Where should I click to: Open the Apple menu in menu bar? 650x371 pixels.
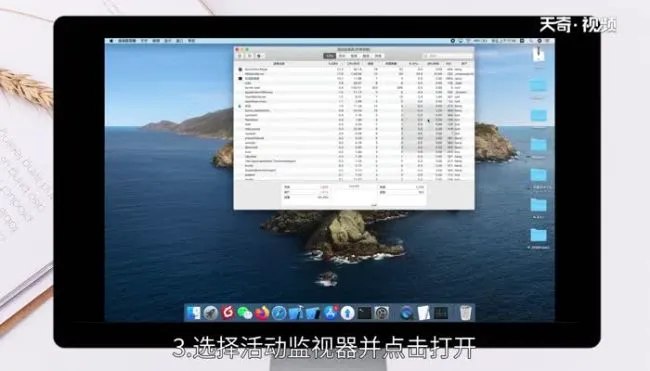coord(111,41)
